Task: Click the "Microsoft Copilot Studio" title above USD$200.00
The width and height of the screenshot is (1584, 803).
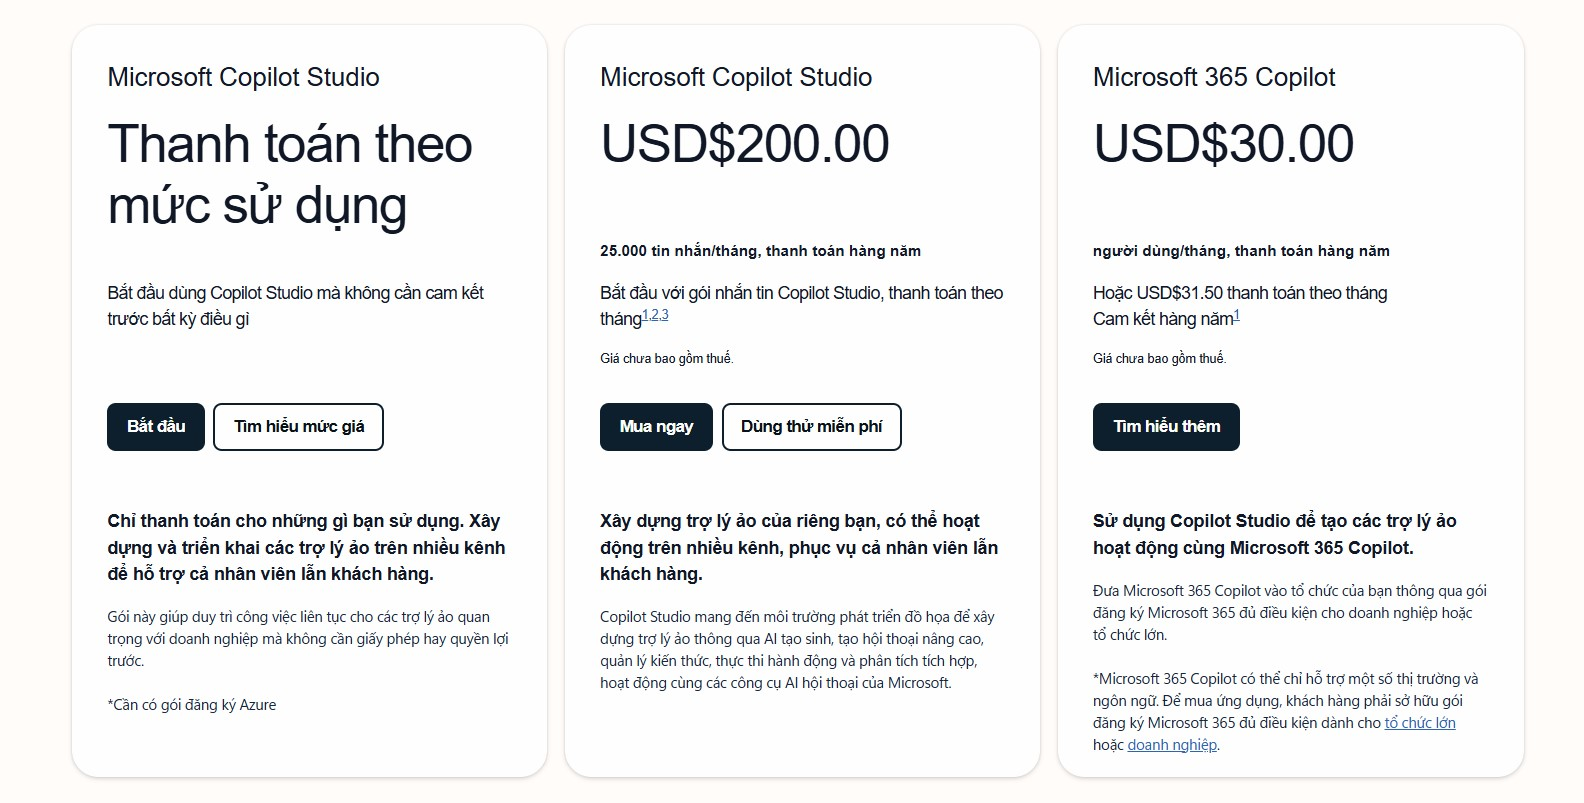Action: (x=736, y=77)
